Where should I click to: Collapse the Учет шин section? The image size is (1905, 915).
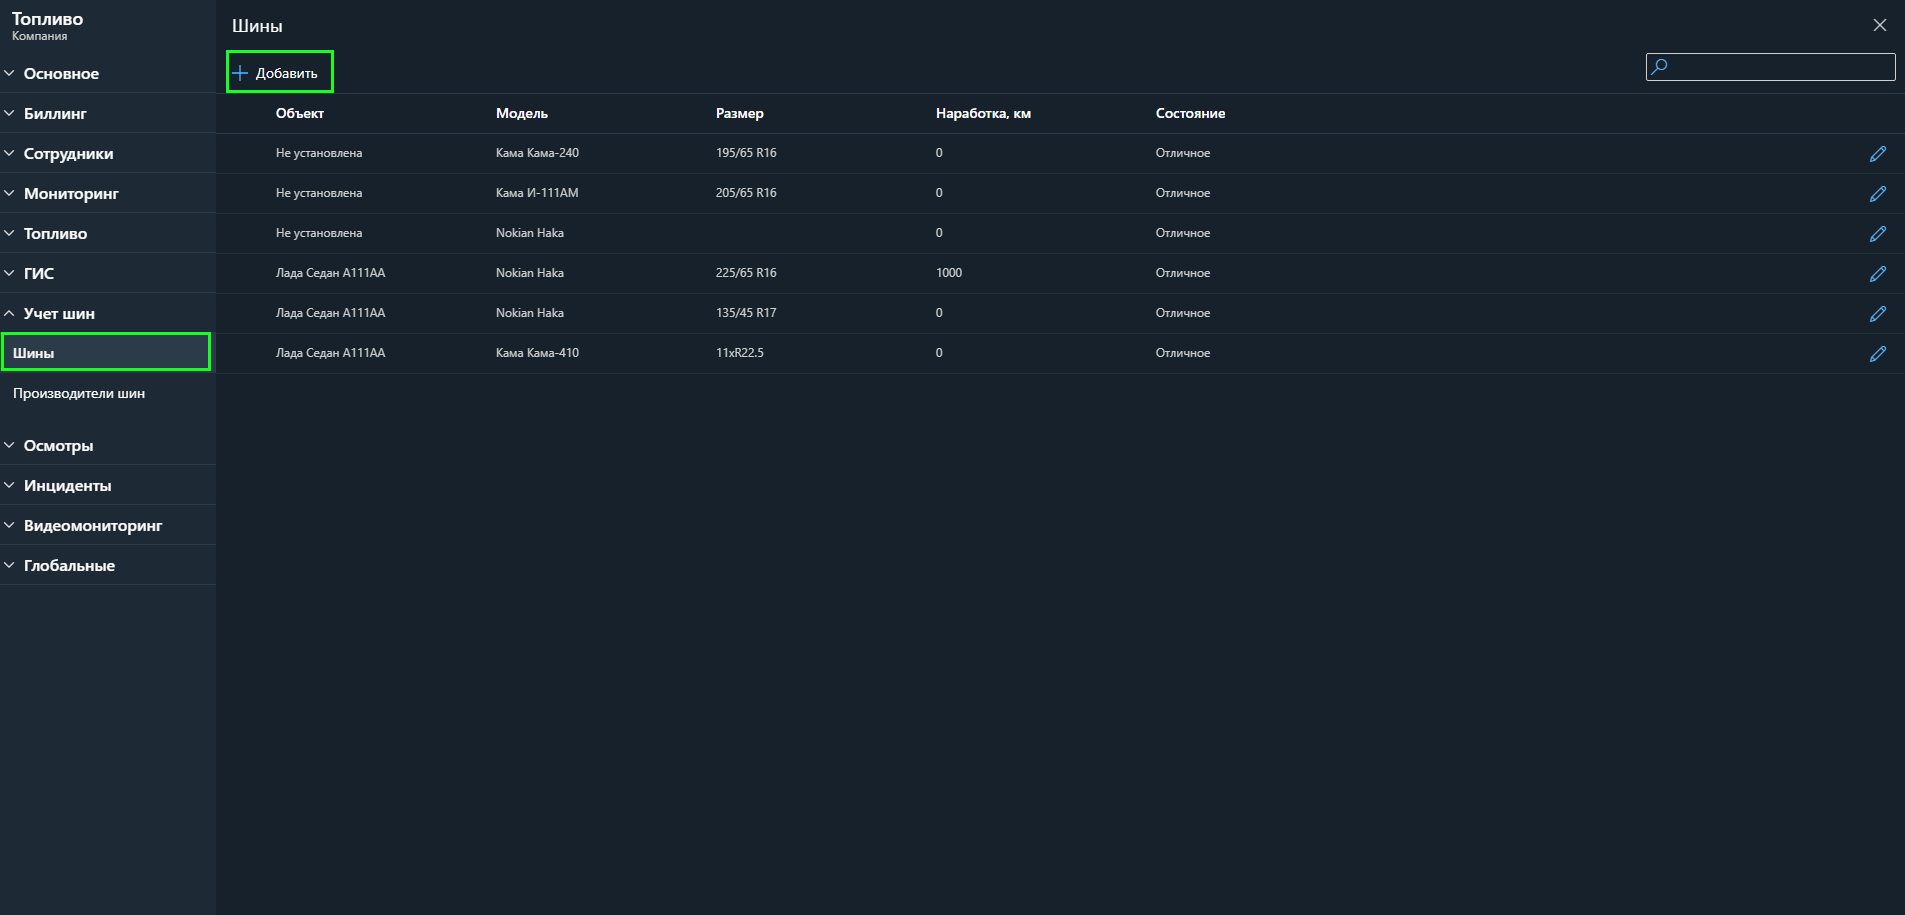pos(59,314)
